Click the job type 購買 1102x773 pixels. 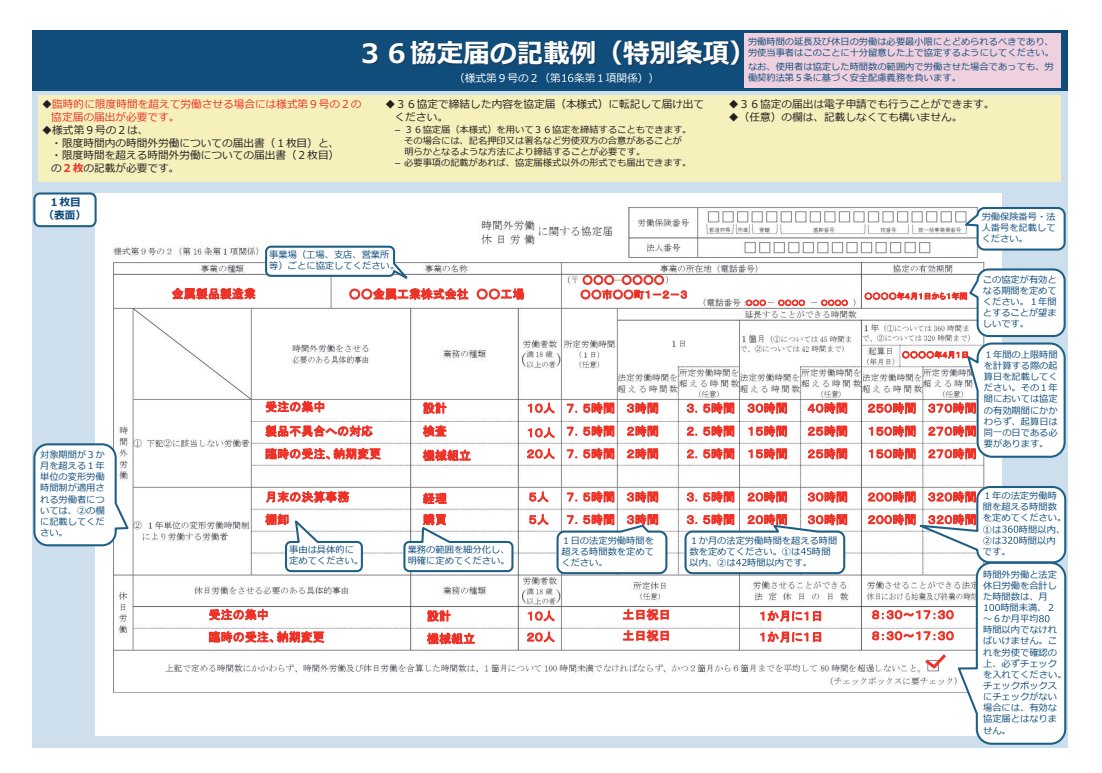434,520
